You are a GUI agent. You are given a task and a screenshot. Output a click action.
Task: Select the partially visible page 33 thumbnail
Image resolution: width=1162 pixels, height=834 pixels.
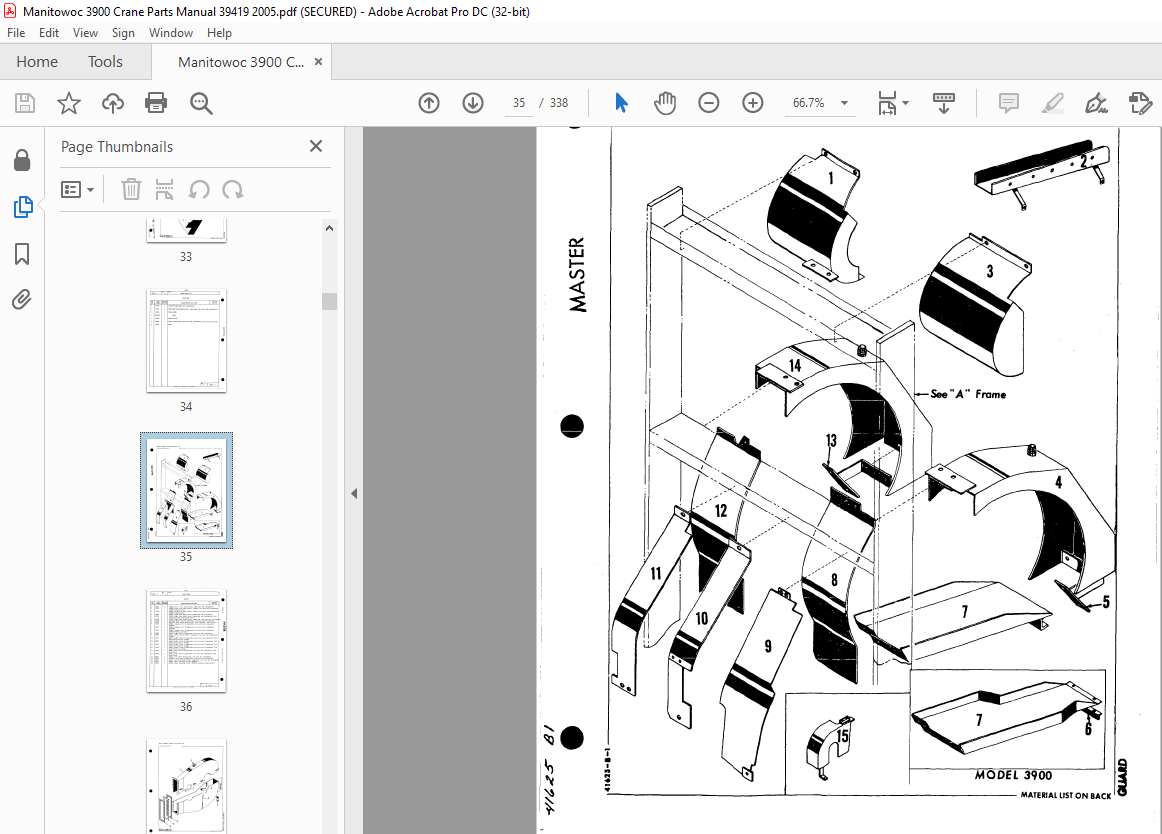pyautogui.click(x=186, y=231)
